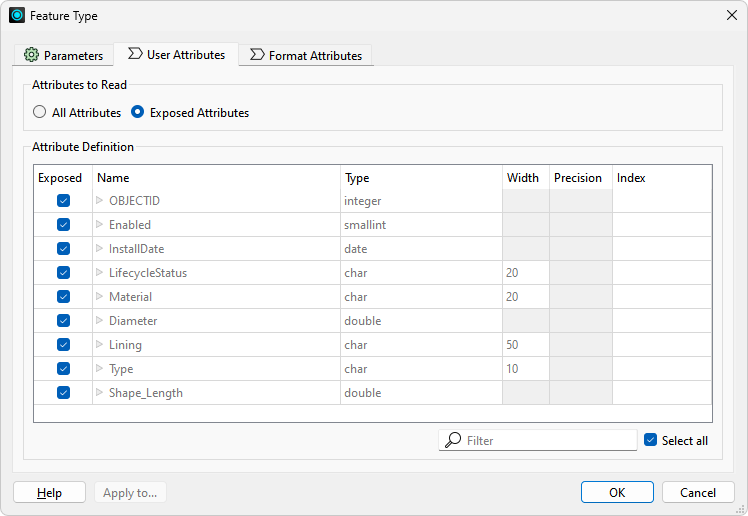Expand the InstallDate attribute arrow
The width and height of the screenshot is (748, 516).
pos(99,248)
